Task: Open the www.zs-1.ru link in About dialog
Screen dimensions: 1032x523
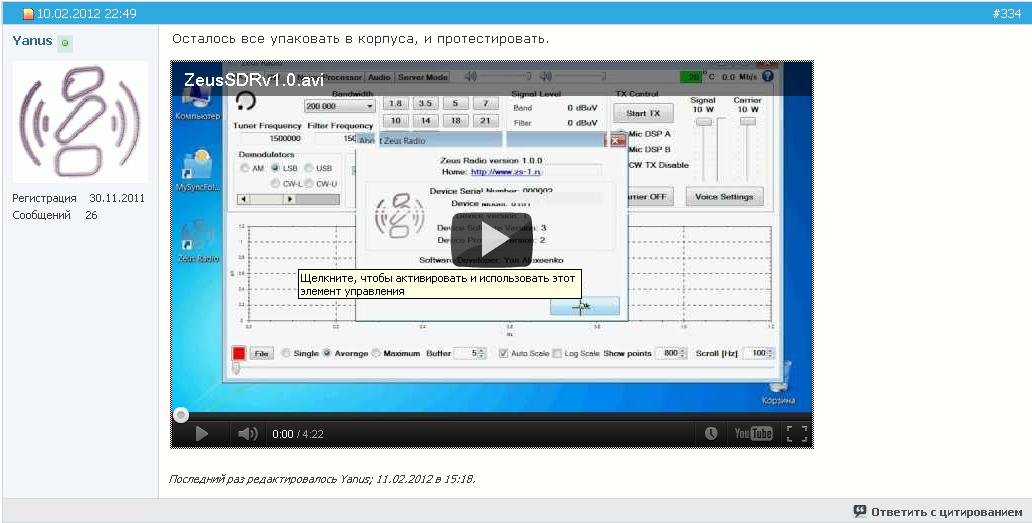Action: coord(505,172)
